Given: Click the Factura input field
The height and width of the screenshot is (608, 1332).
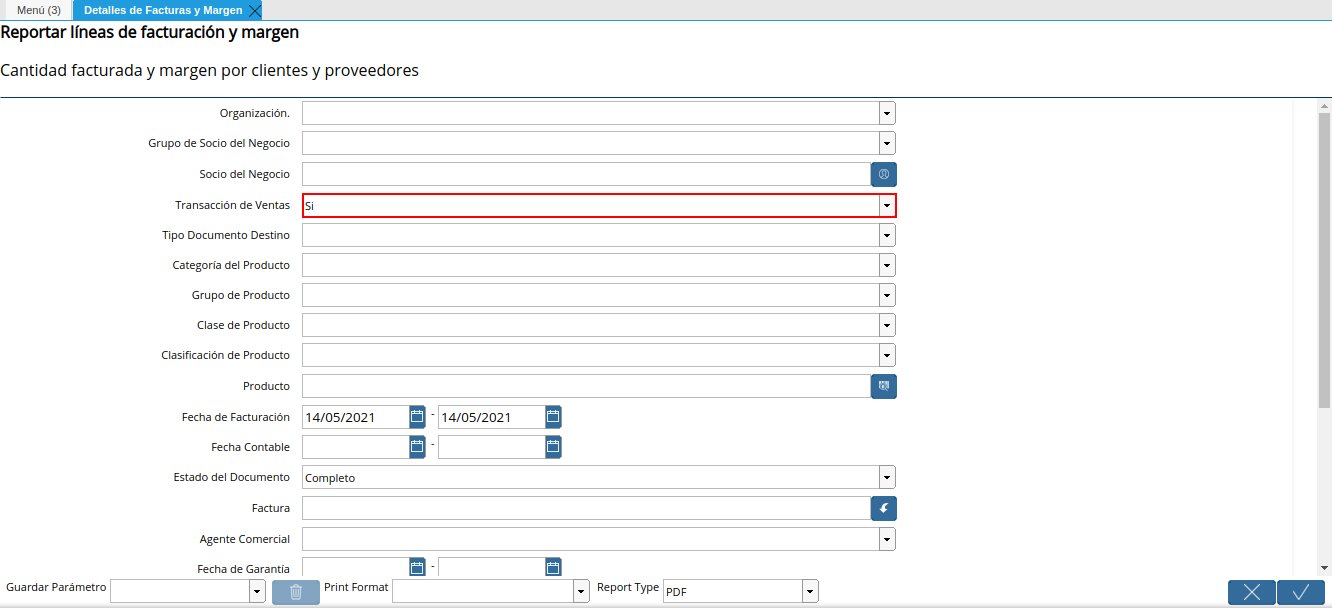Looking at the screenshot, I should 586,508.
